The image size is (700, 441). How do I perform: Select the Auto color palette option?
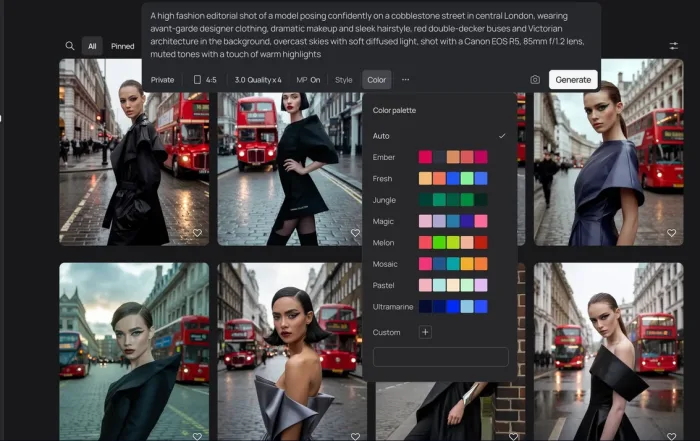coord(440,136)
